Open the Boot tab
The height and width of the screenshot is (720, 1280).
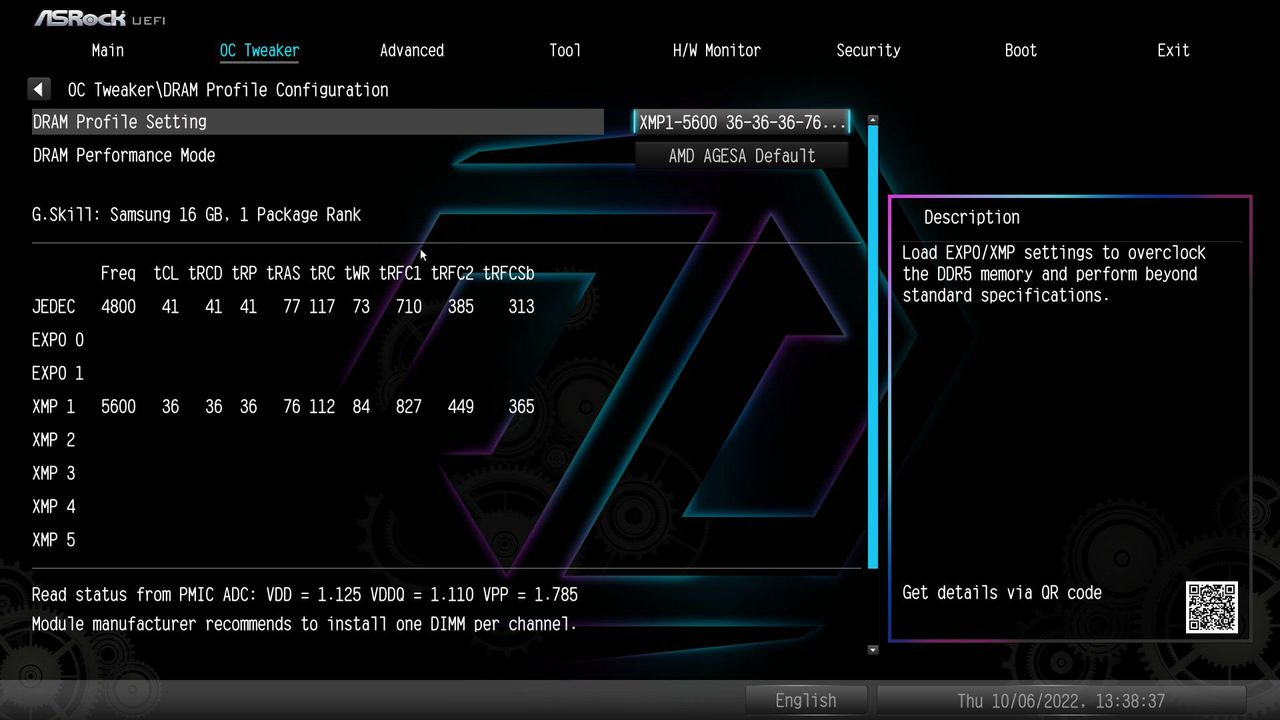pos(1021,50)
